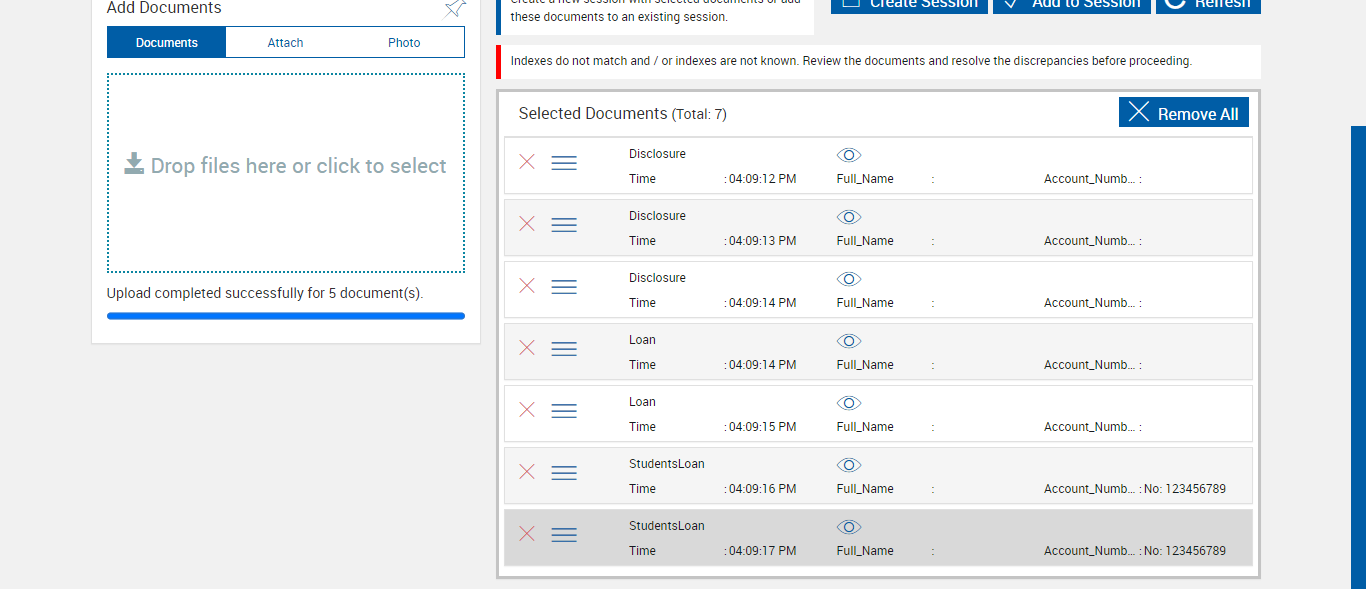Click the drop files upload area
The image size is (1366, 589).
286,172
